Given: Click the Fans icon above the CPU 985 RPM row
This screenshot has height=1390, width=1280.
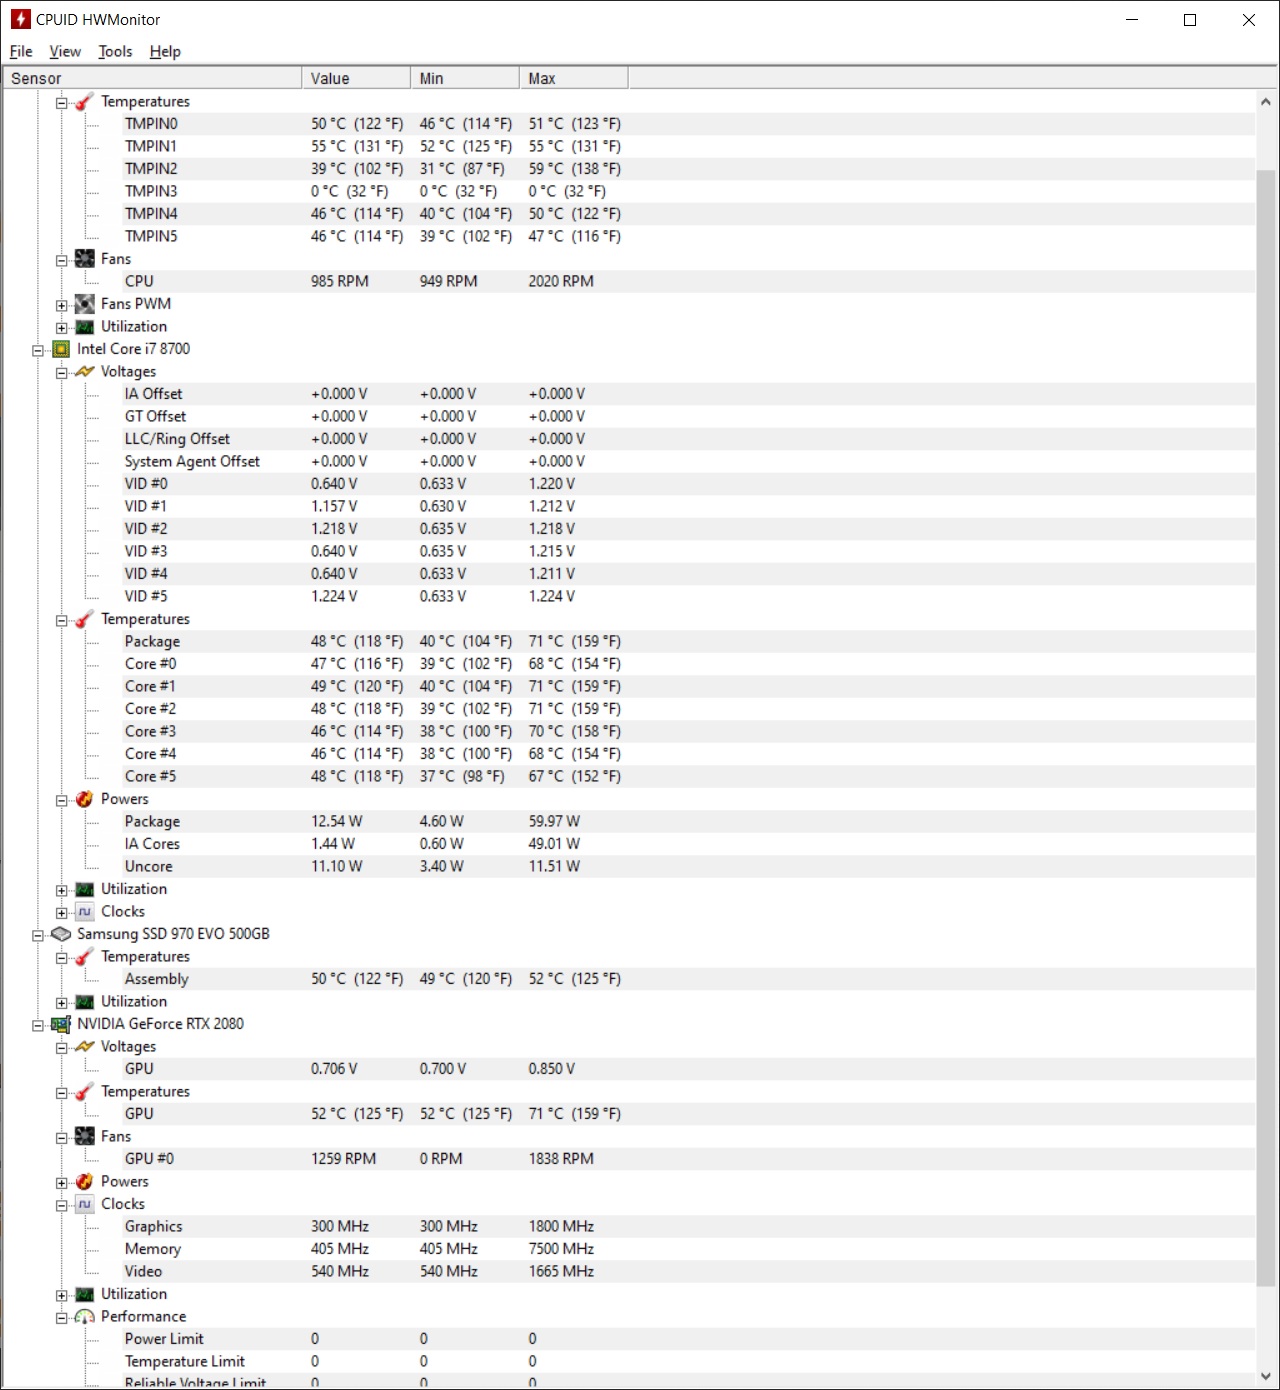Looking at the screenshot, I should (85, 259).
